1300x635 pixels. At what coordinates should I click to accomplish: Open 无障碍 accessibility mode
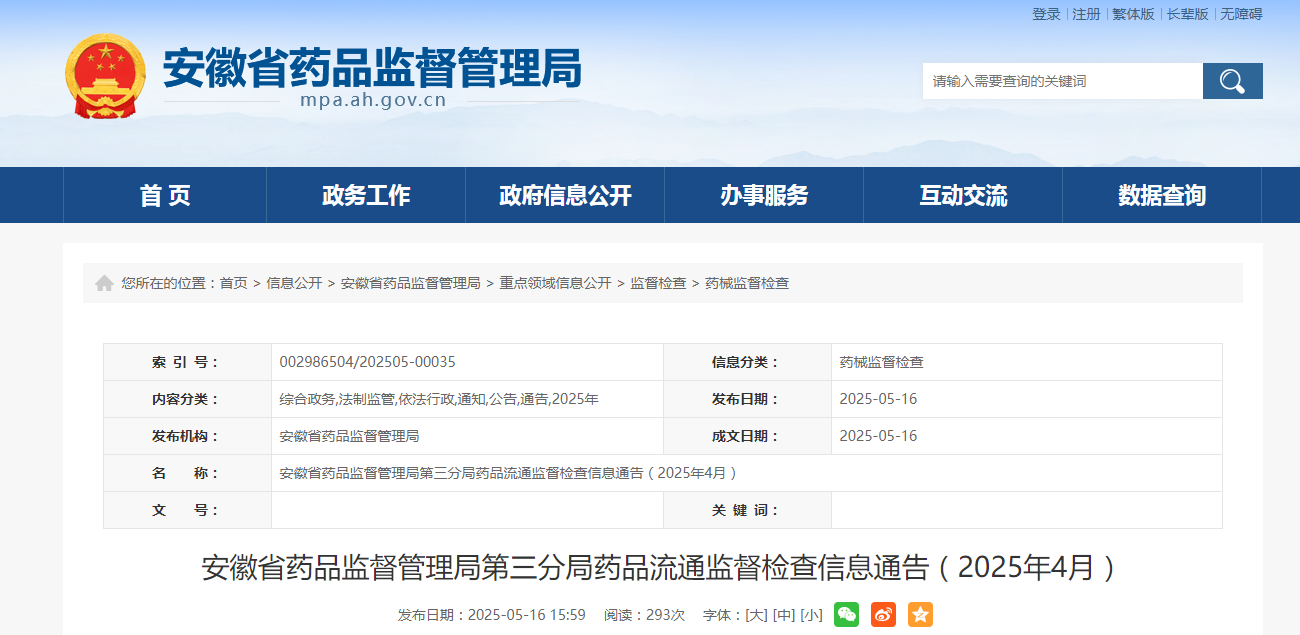pos(1241,14)
